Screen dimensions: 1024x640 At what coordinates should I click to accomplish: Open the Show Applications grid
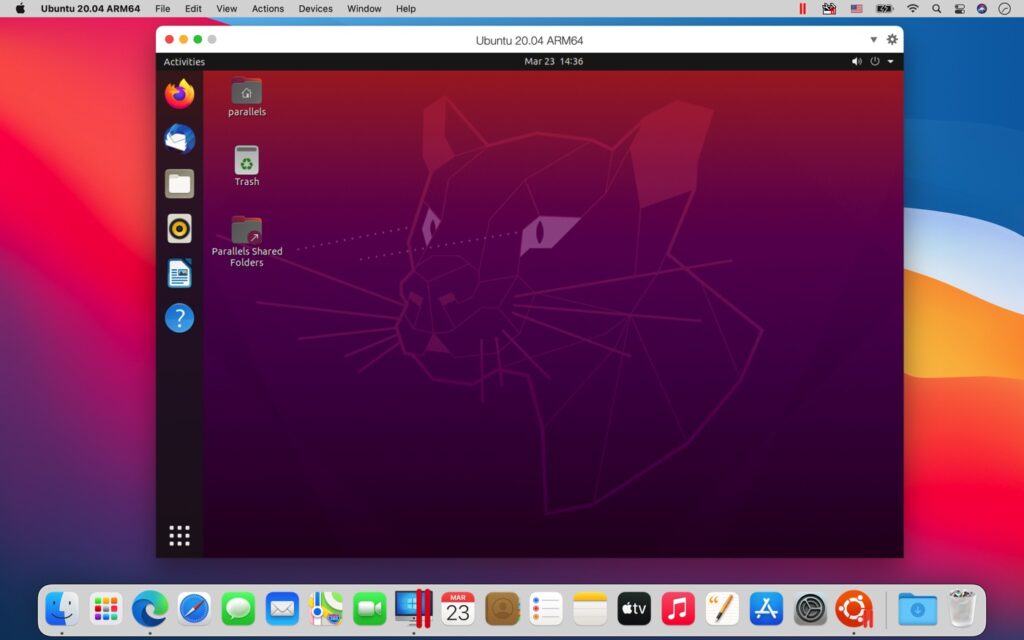tap(179, 535)
